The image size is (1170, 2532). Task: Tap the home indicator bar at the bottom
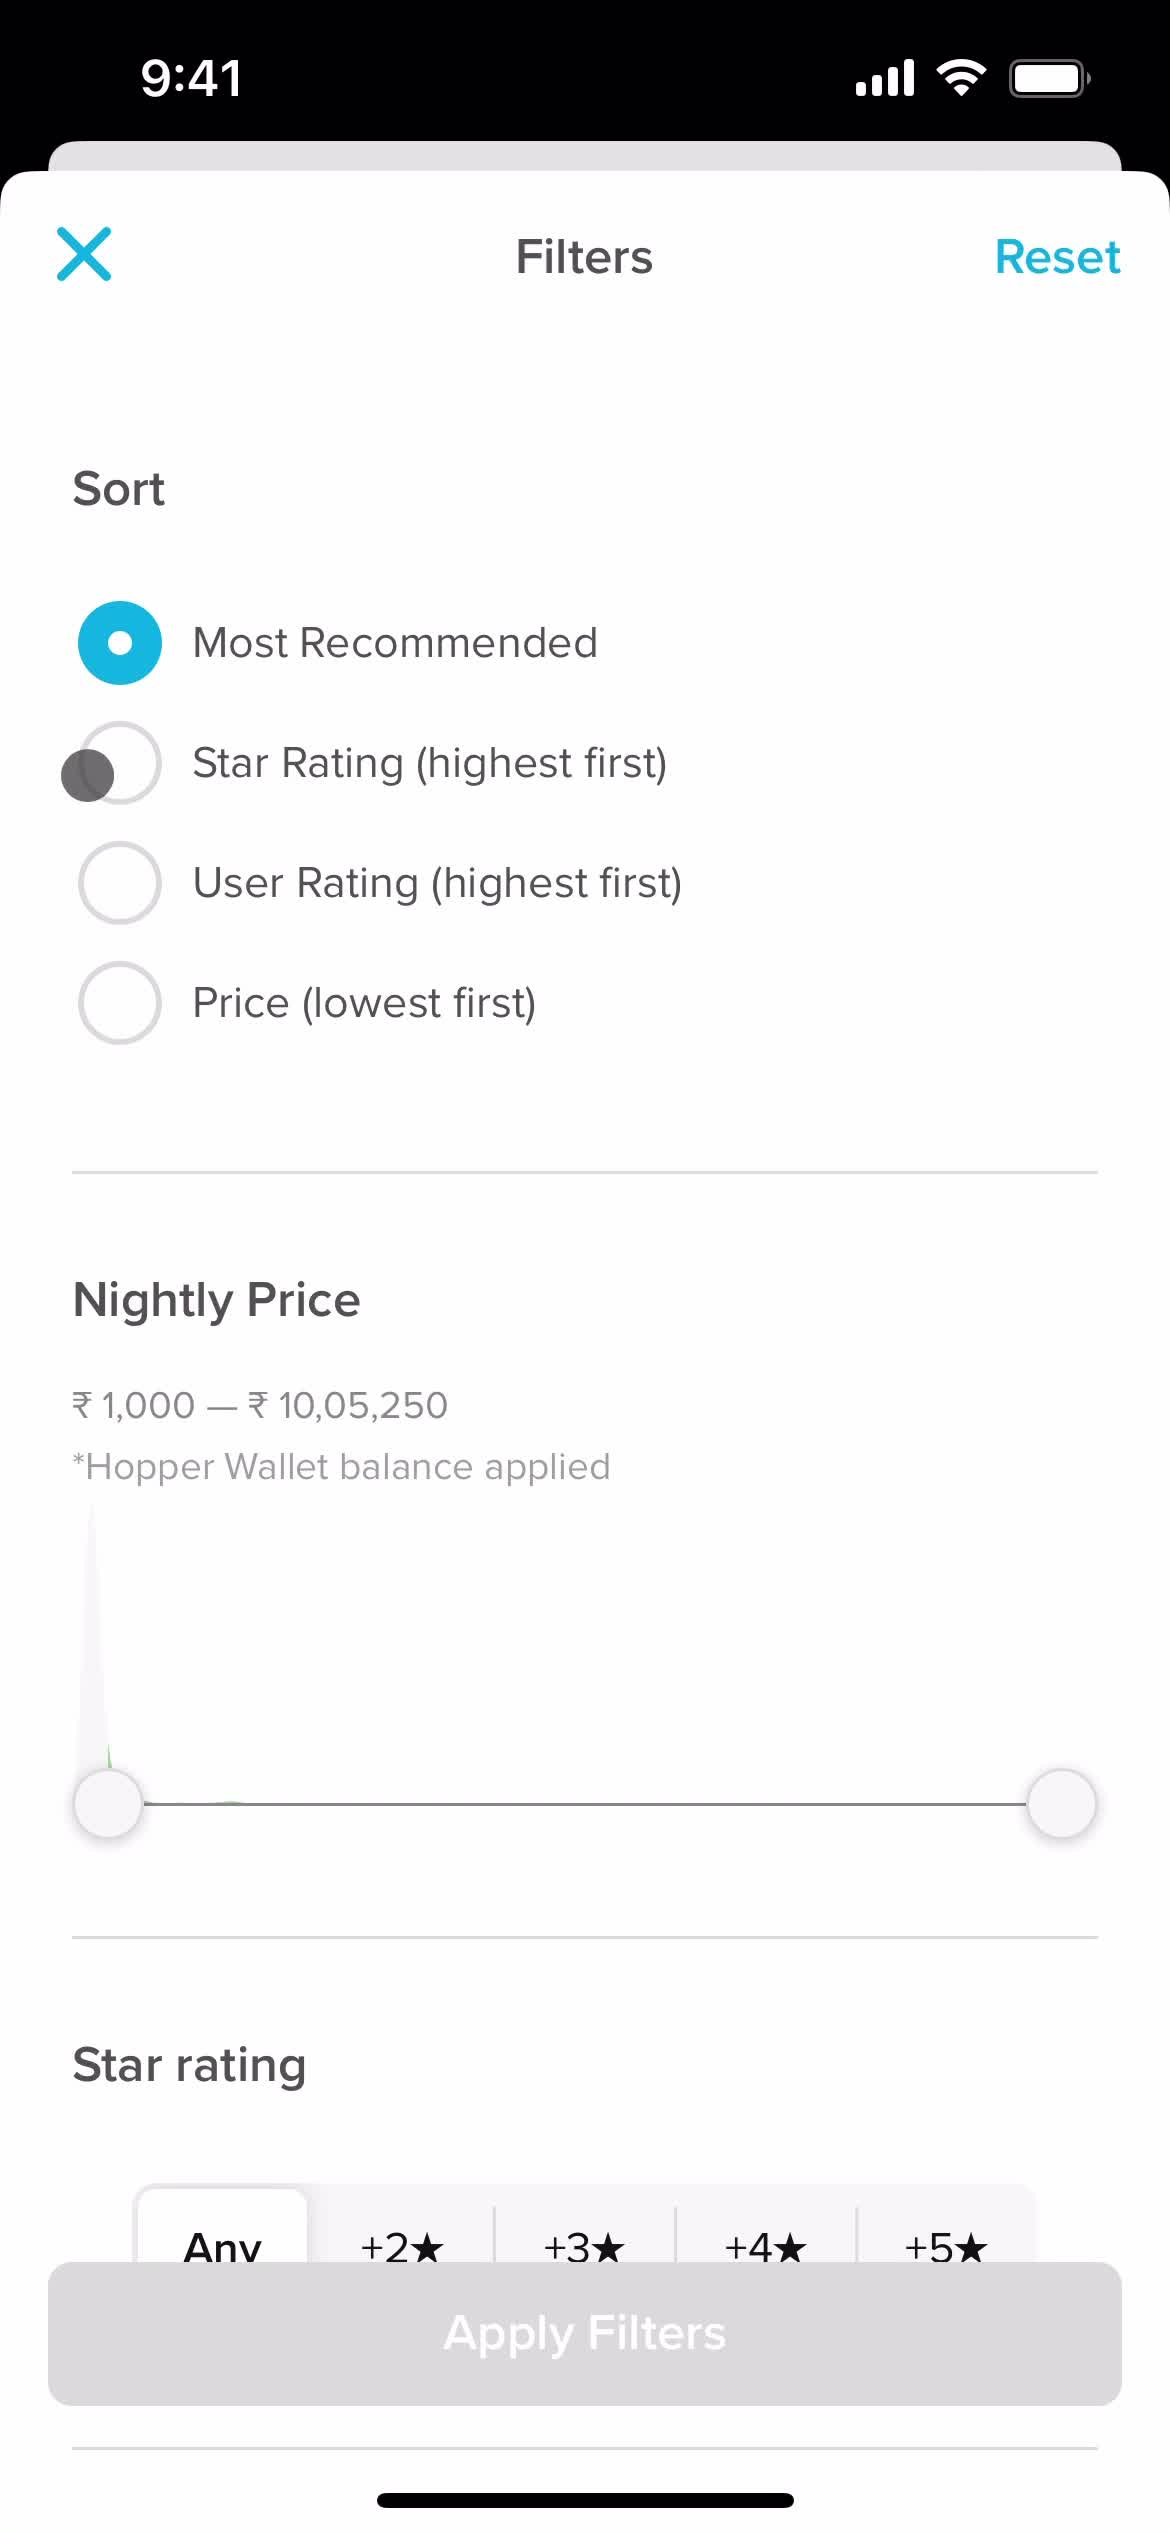coord(585,2500)
